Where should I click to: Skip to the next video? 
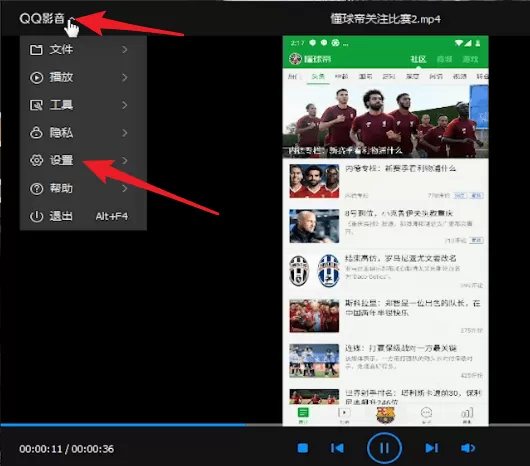coord(432,448)
